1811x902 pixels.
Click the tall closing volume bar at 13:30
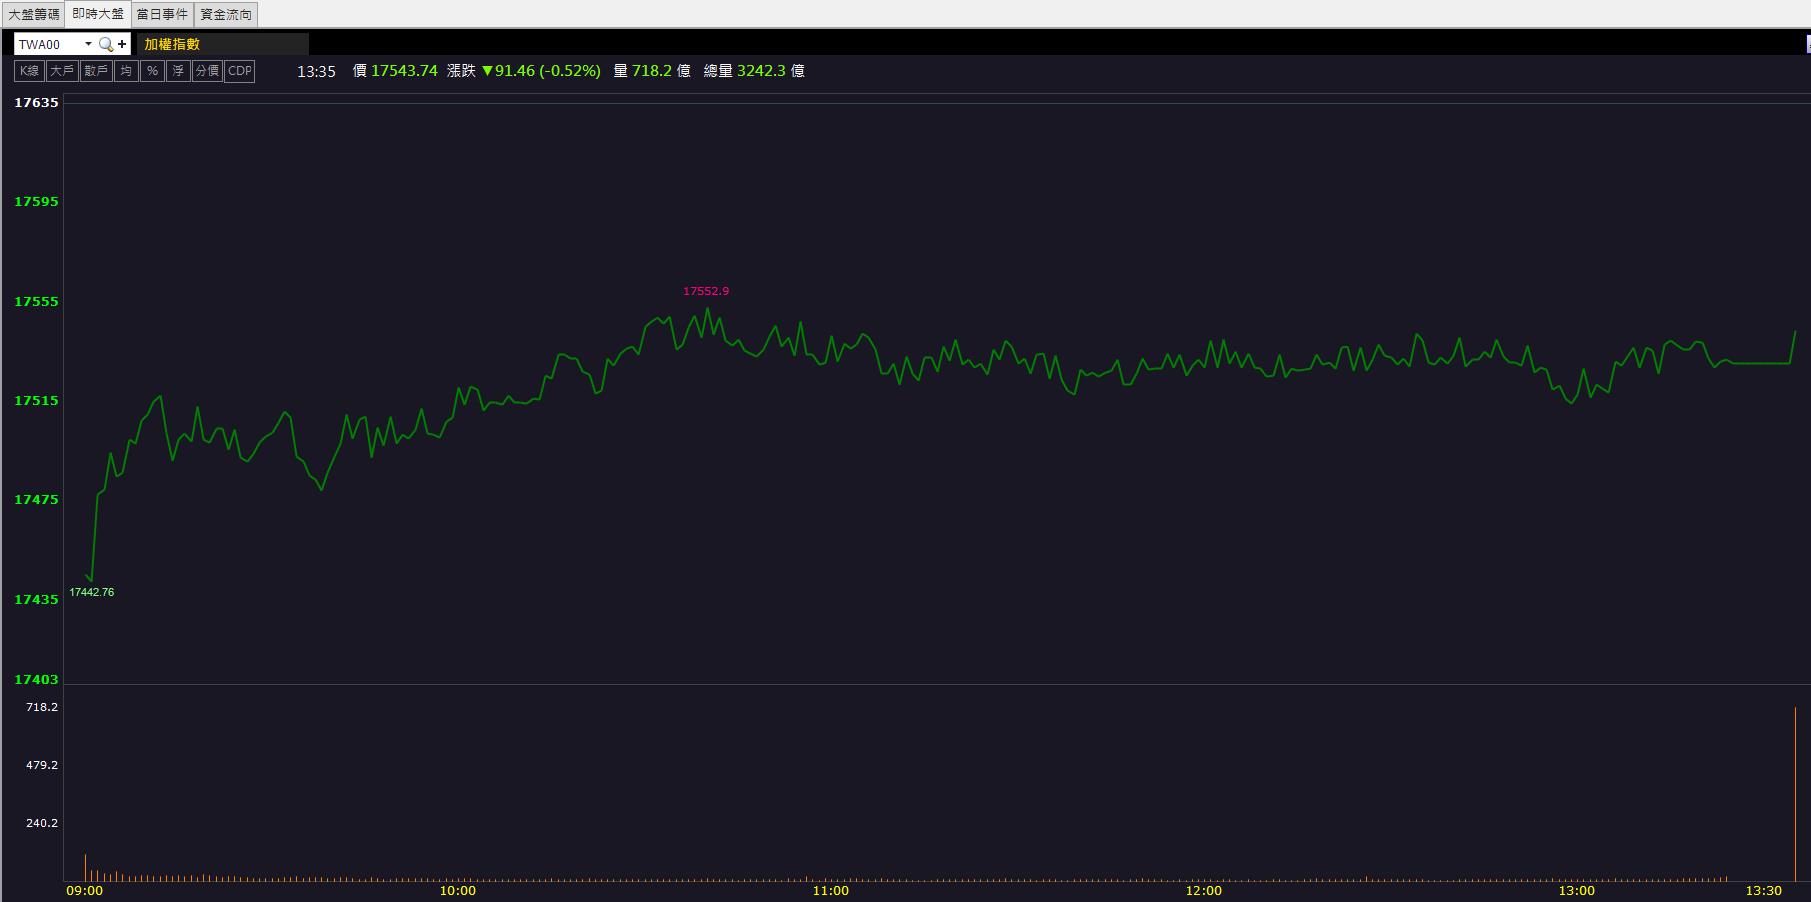1795,794
